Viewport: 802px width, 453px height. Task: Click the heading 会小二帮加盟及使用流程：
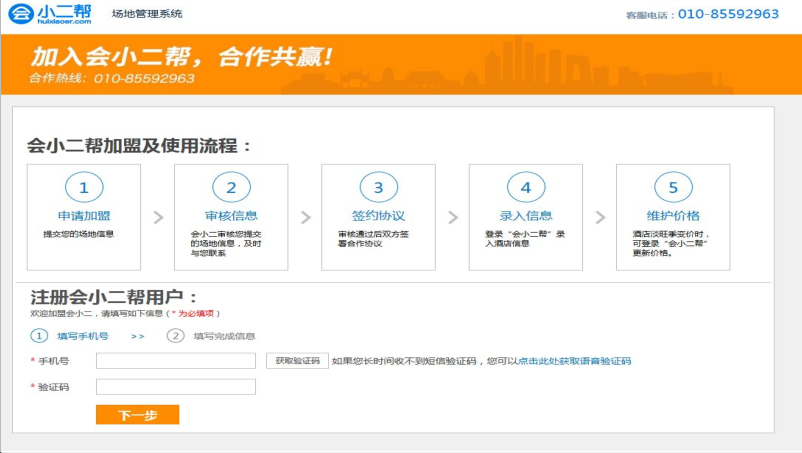pyautogui.click(x=139, y=146)
